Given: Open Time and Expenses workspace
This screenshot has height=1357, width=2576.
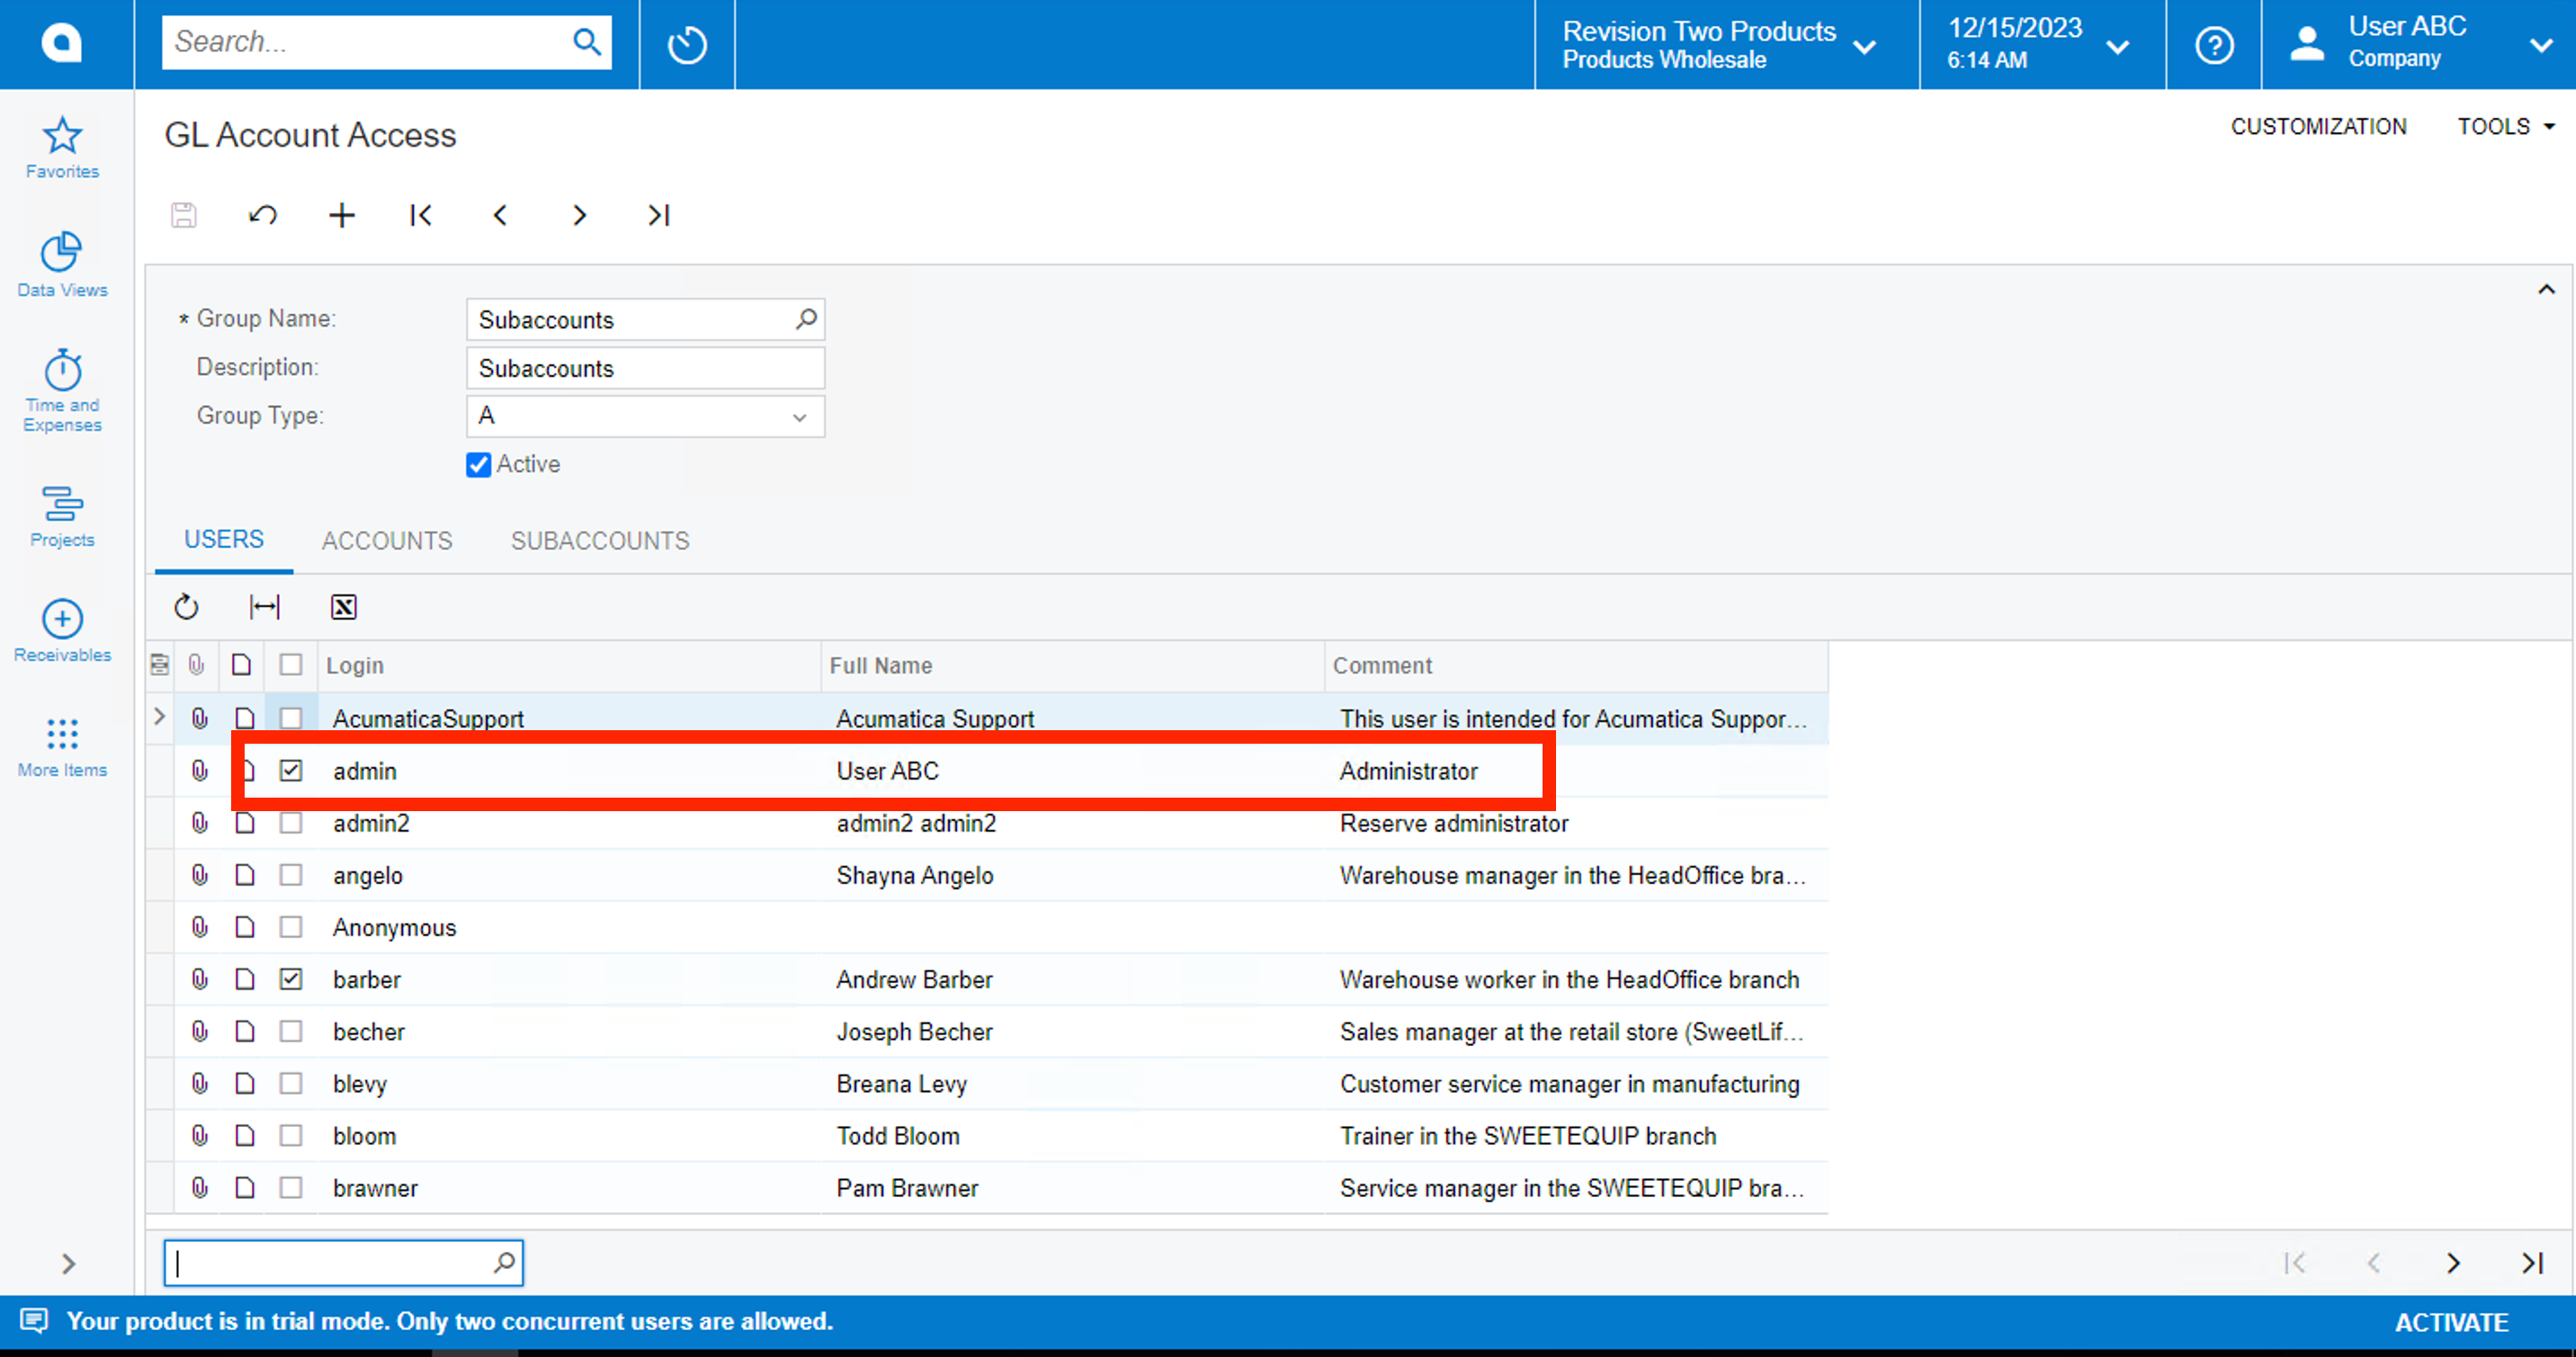Looking at the screenshot, I should (x=62, y=391).
